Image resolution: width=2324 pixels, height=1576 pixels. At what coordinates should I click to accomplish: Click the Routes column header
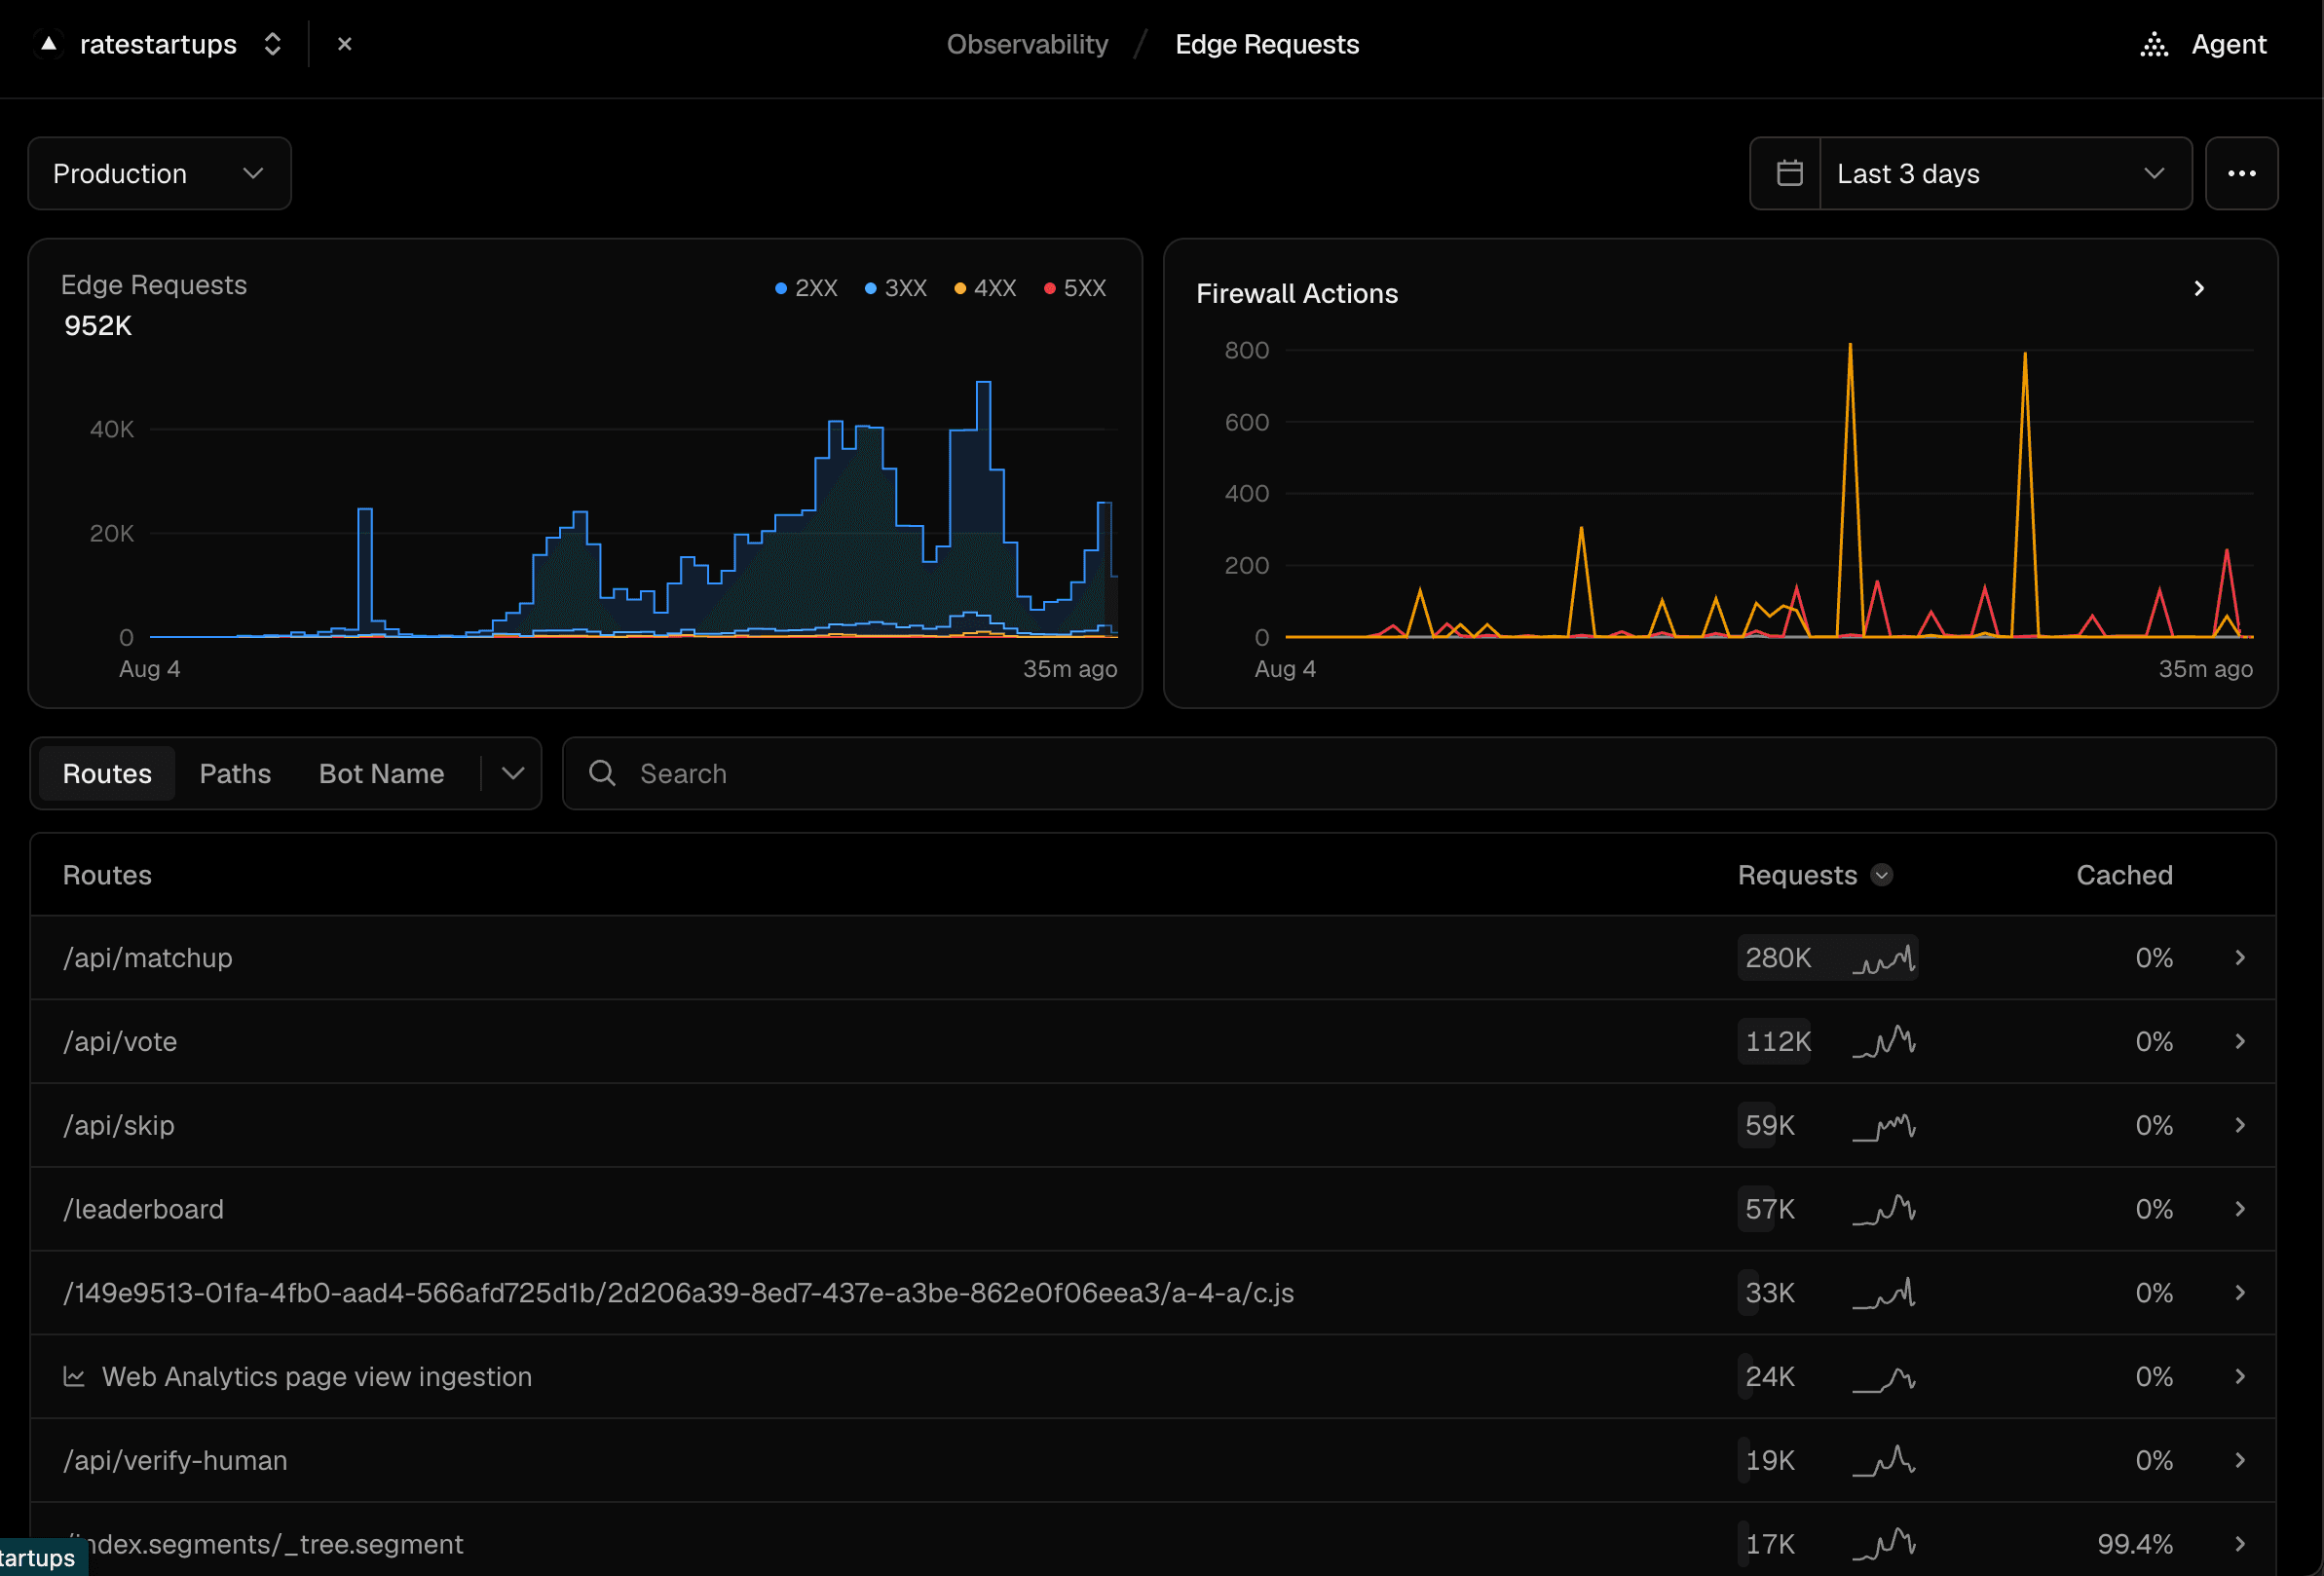point(107,875)
